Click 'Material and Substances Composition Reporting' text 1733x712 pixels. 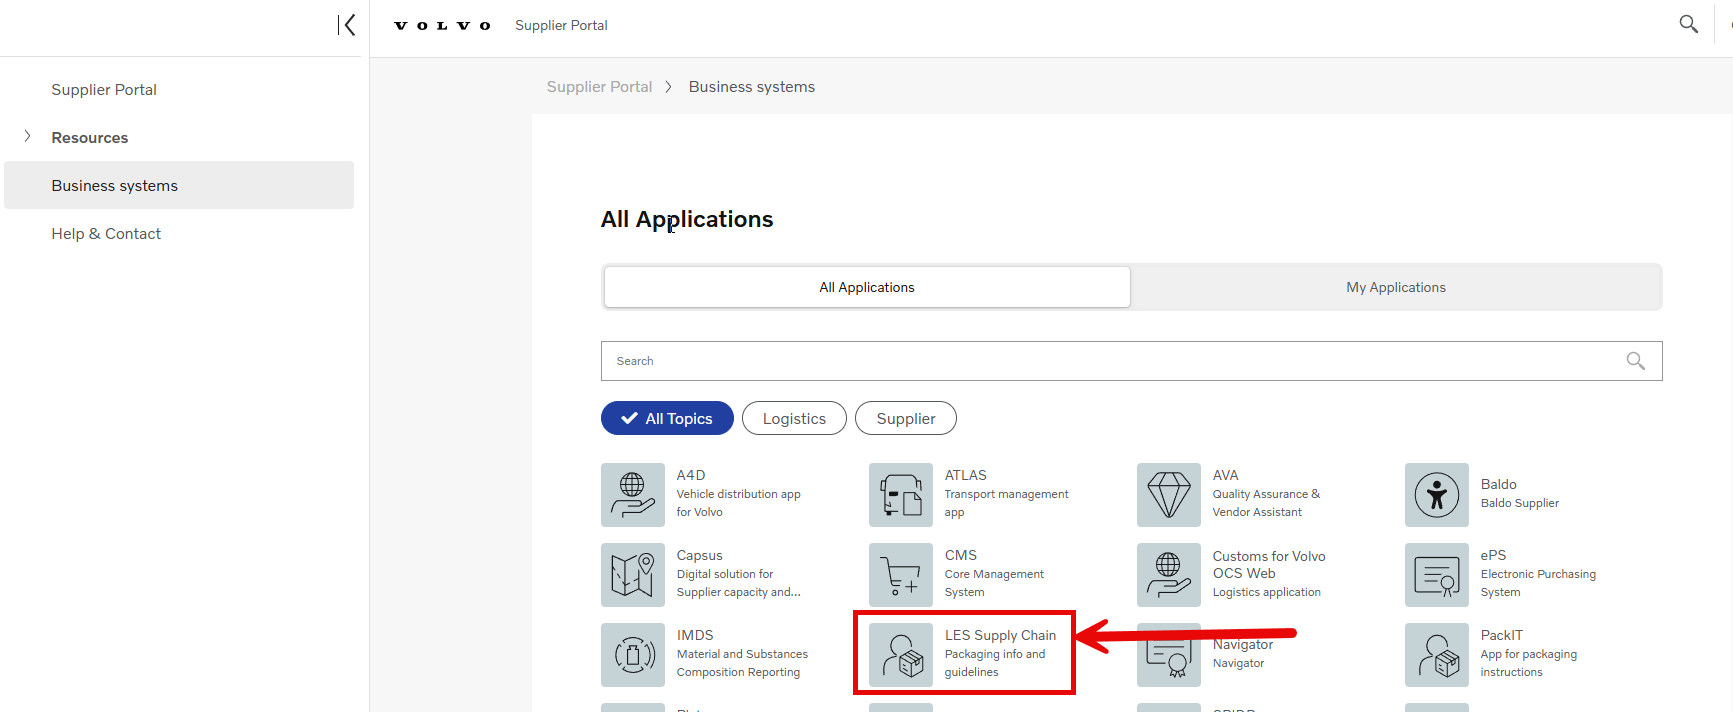(742, 663)
